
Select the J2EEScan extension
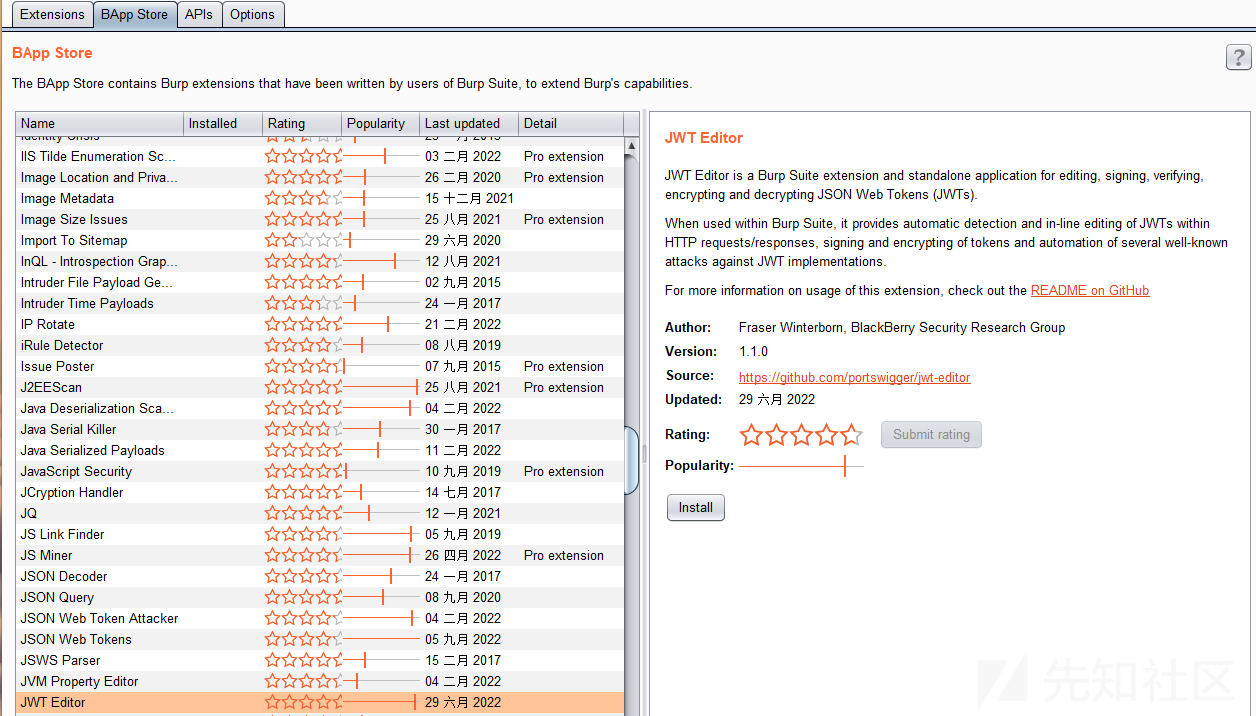pyautogui.click(x=51, y=387)
